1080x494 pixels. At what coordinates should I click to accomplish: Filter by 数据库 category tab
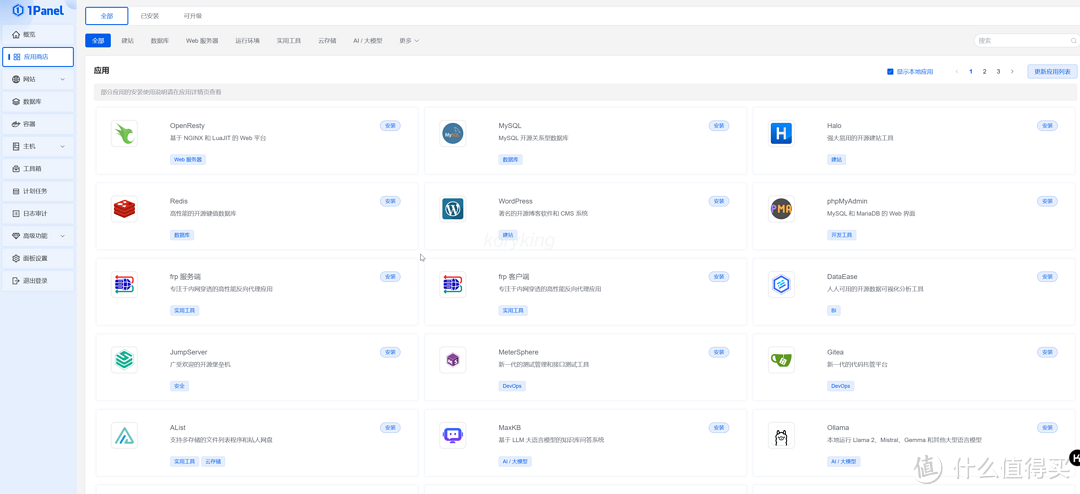coord(161,41)
